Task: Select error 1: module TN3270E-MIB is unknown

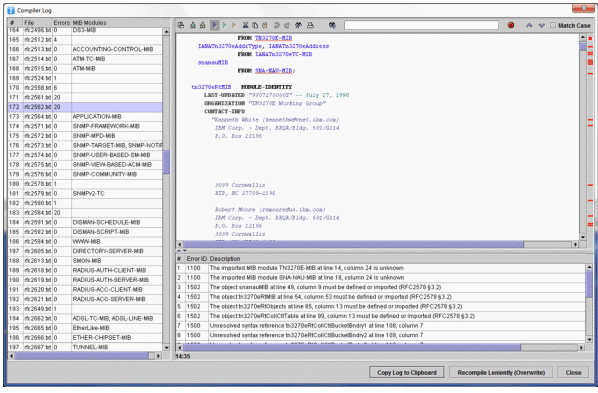Action: click(x=381, y=268)
